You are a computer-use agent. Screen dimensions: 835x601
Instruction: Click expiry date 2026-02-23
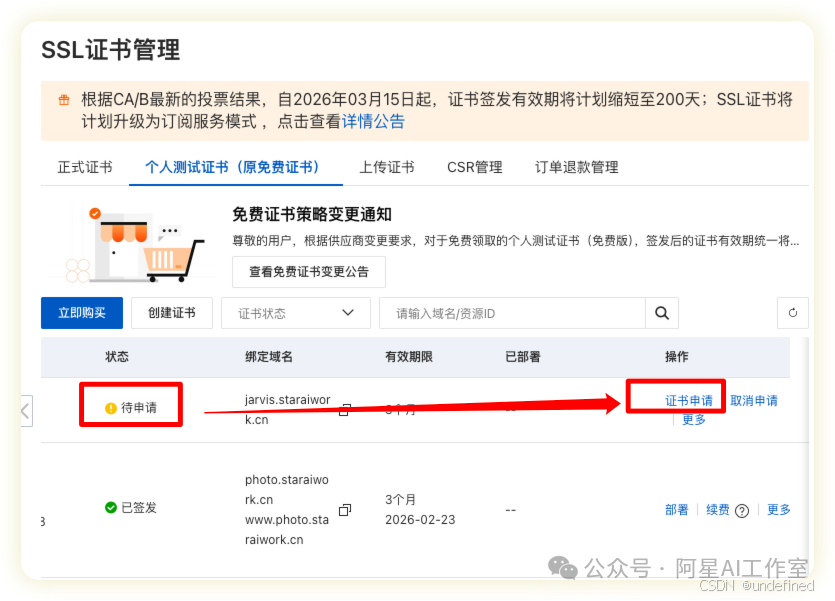coord(420,520)
